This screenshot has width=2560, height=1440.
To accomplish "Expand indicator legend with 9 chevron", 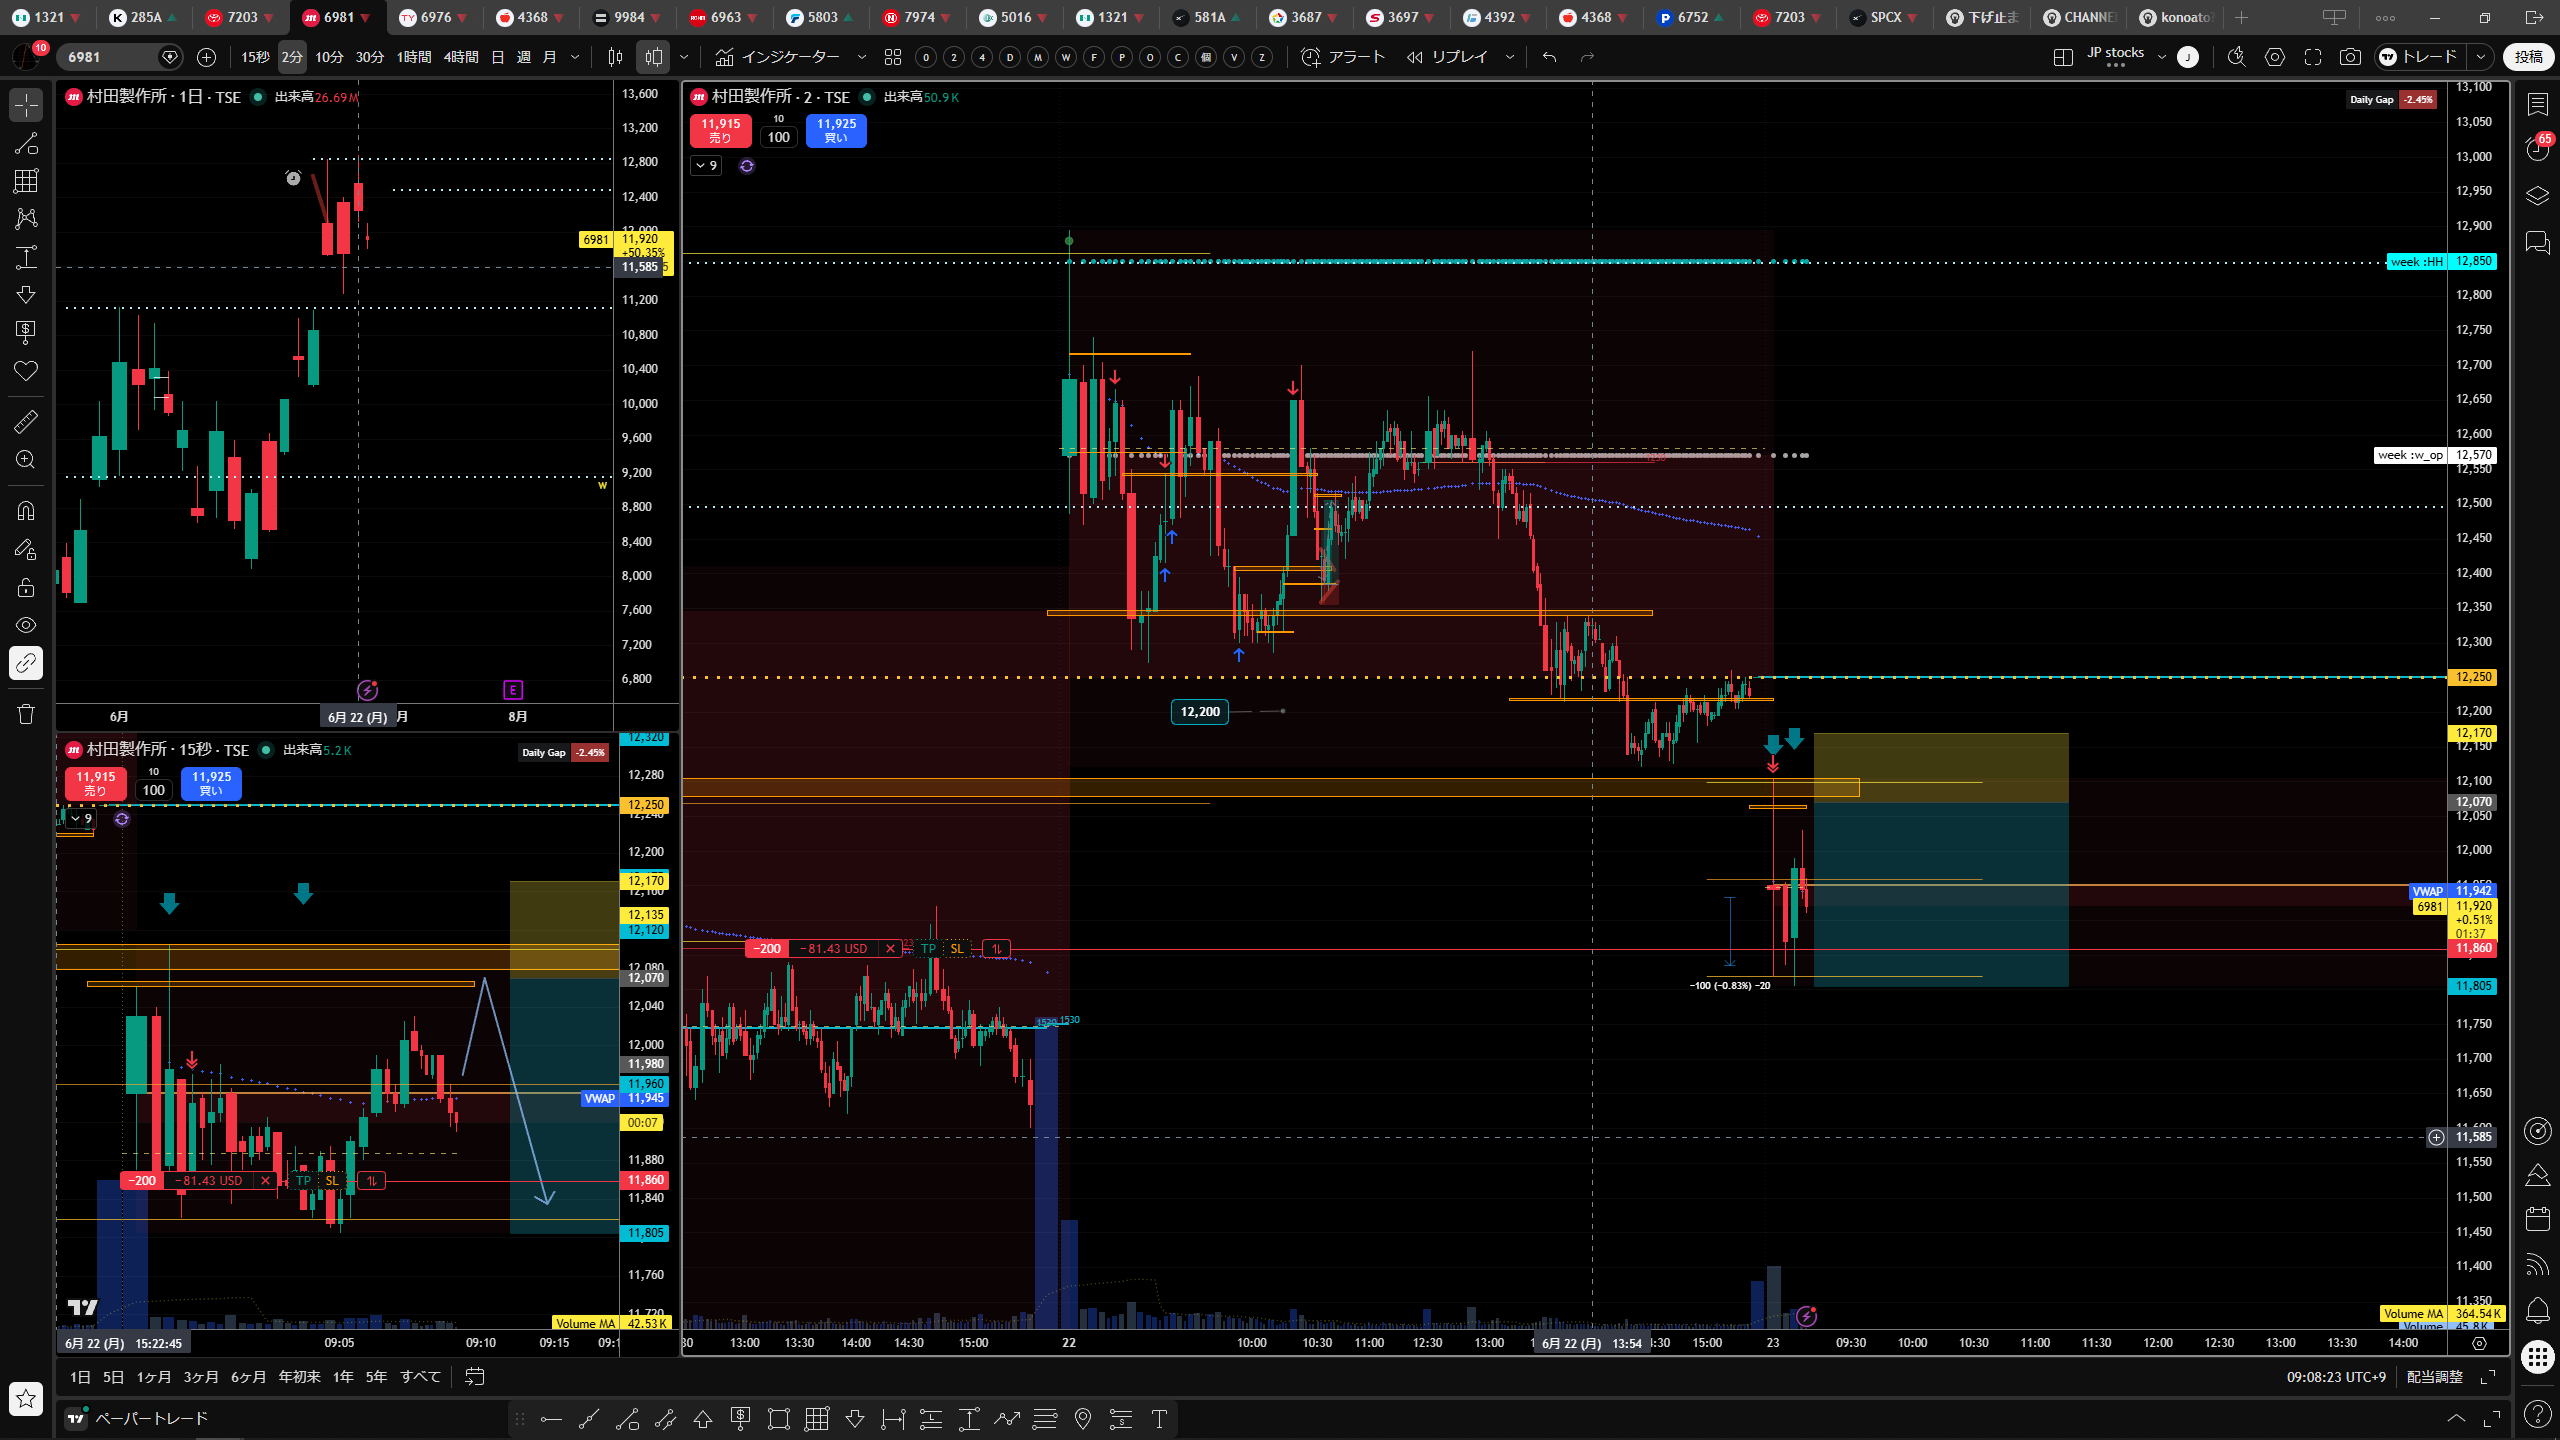I will coord(705,166).
